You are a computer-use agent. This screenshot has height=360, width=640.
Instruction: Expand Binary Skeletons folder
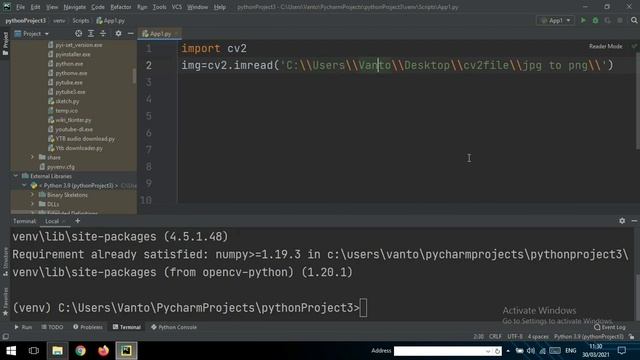click(x=32, y=195)
